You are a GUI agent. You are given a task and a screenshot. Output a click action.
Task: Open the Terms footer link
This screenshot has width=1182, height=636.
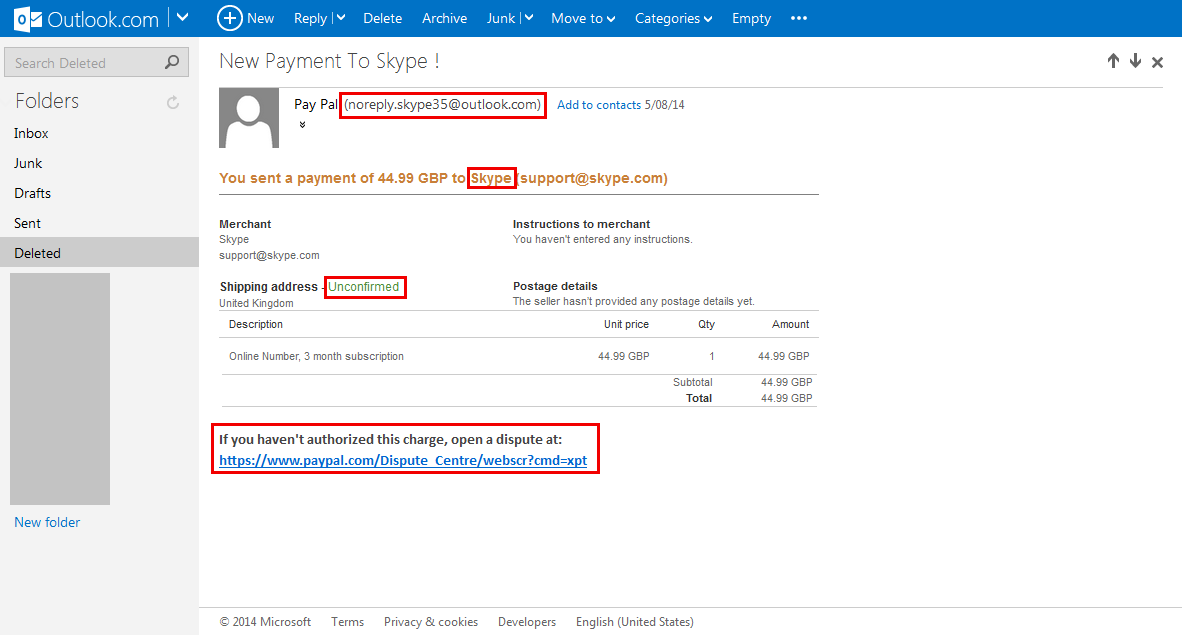pos(348,622)
